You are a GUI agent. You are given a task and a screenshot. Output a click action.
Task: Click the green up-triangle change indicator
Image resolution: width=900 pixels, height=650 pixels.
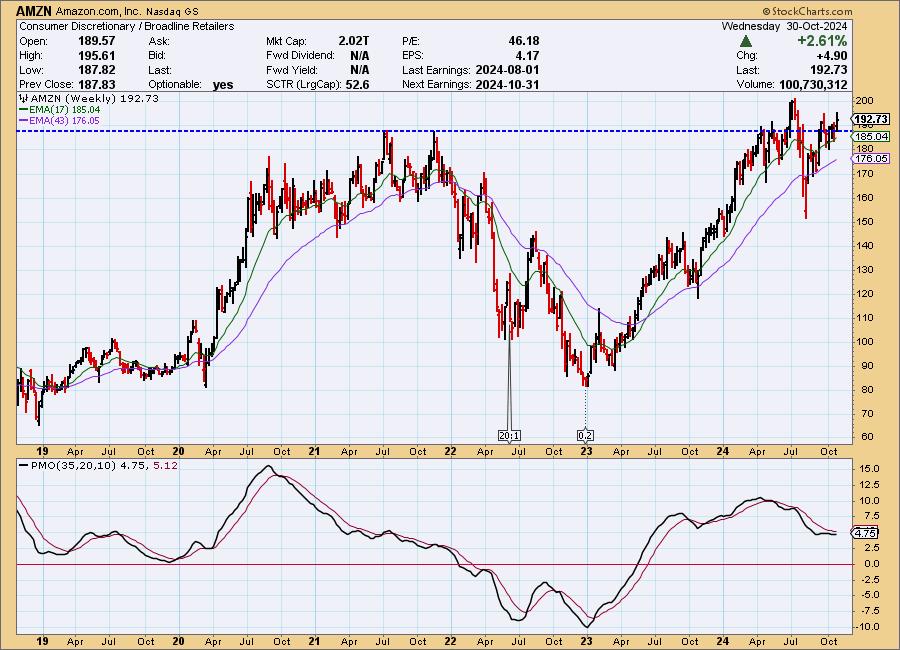[x=746, y=41]
